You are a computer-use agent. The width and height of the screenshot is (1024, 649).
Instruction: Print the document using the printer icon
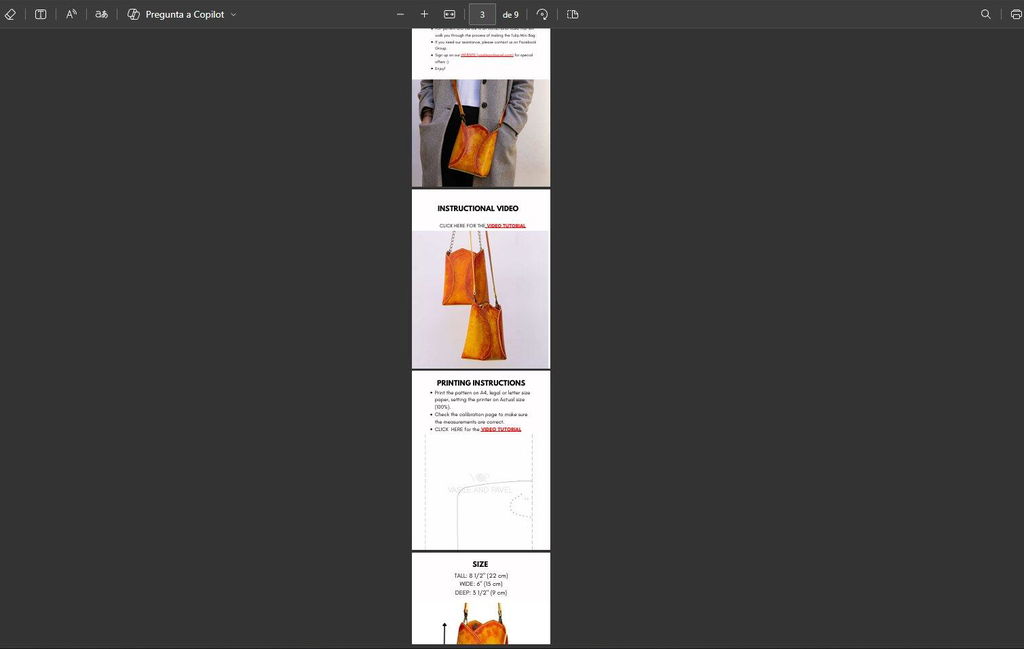pos(1016,14)
